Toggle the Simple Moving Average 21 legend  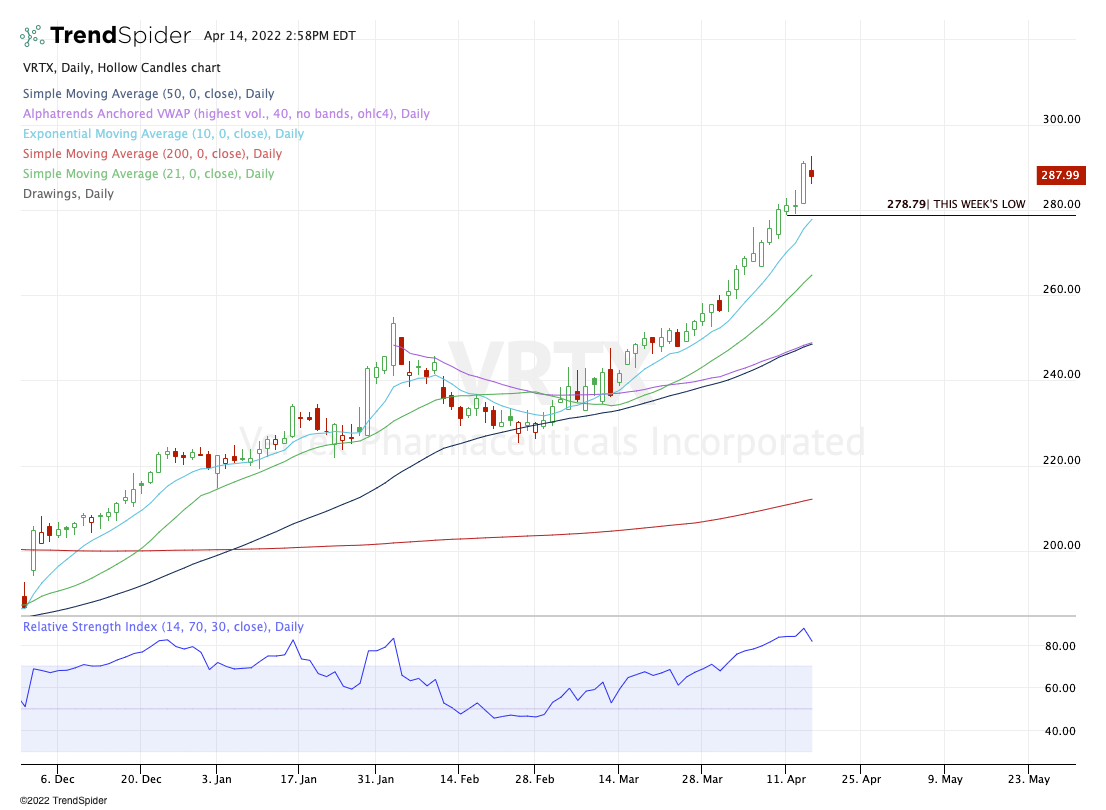coord(148,174)
